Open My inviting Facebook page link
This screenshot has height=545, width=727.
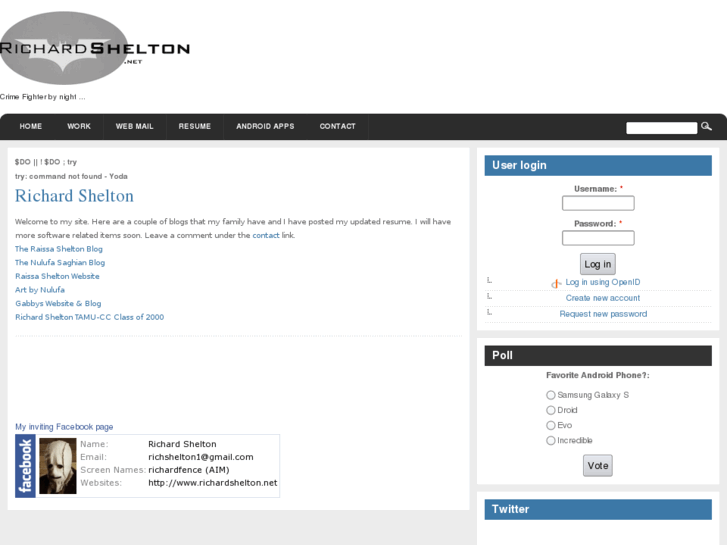pyautogui.click(x=64, y=427)
